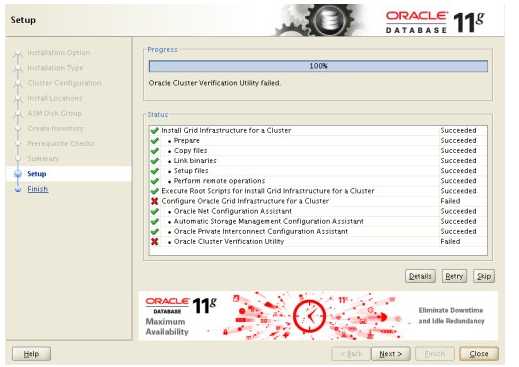Image resolution: width=519 pixels, height=367 pixels.
Task: Click the green check beside Link binaries
Action: [154, 161]
